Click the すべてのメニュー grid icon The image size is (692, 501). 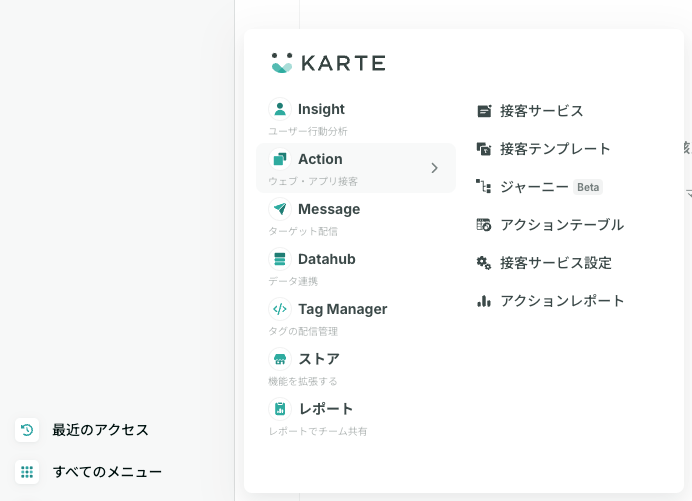tap(27, 472)
